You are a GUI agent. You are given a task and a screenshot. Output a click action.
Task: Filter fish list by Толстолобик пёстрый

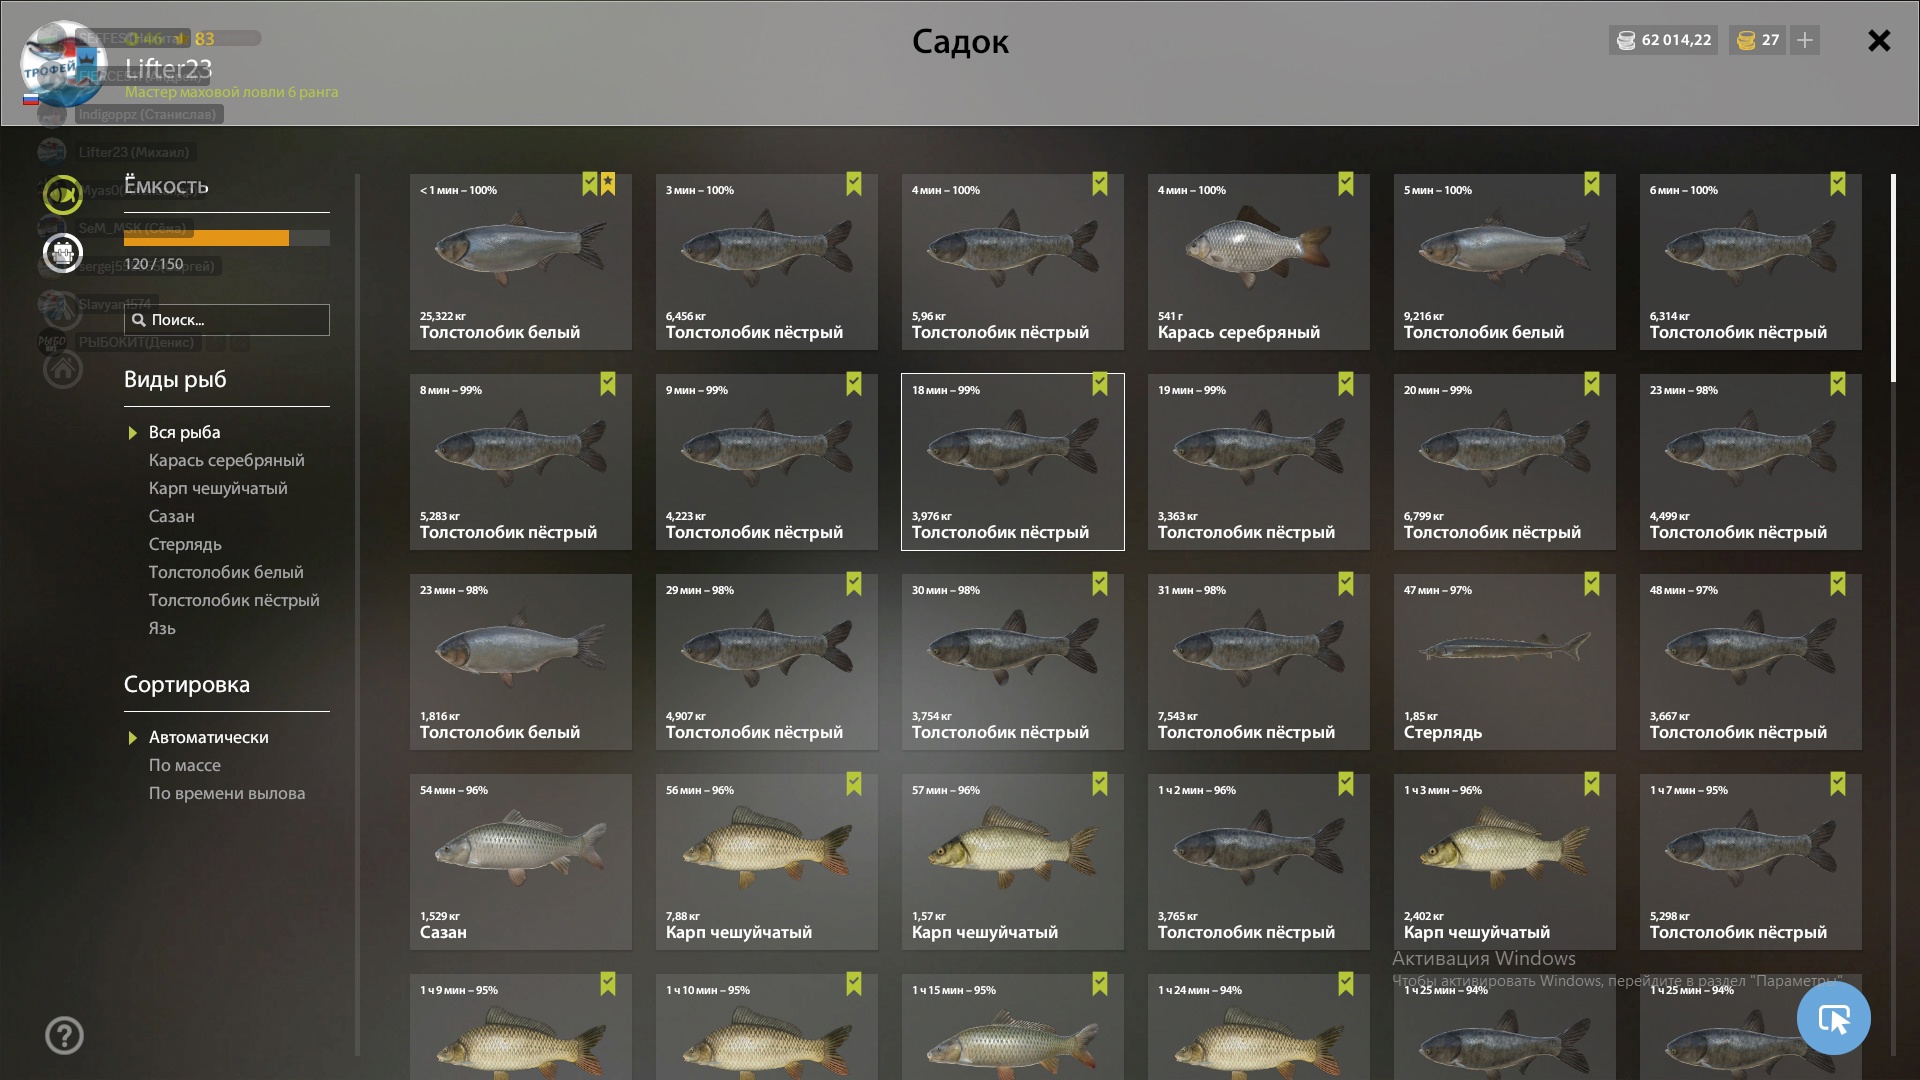(x=234, y=600)
